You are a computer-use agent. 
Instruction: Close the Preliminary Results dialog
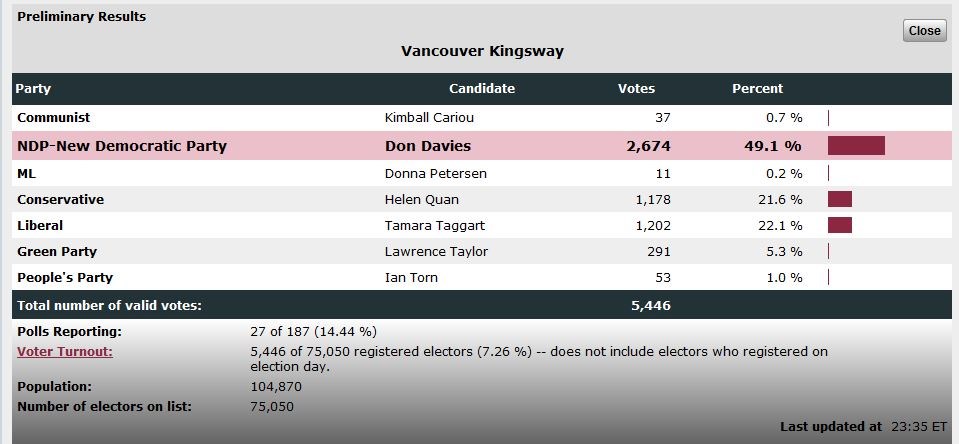[x=924, y=31]
